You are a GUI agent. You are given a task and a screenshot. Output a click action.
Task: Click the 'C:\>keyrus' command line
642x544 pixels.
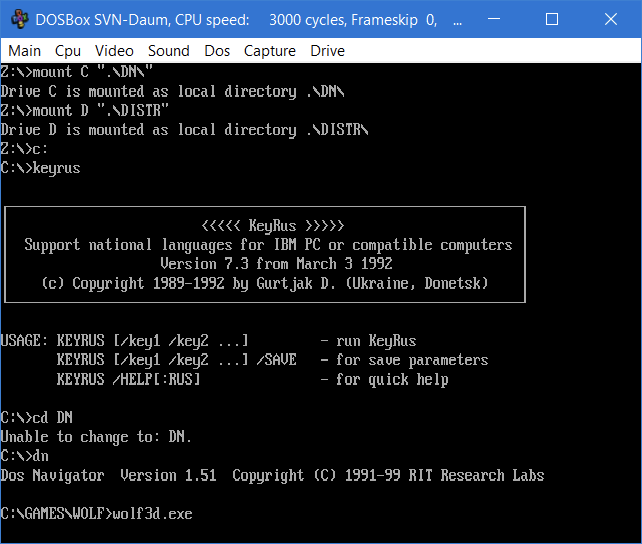click(x=40, y=168)
